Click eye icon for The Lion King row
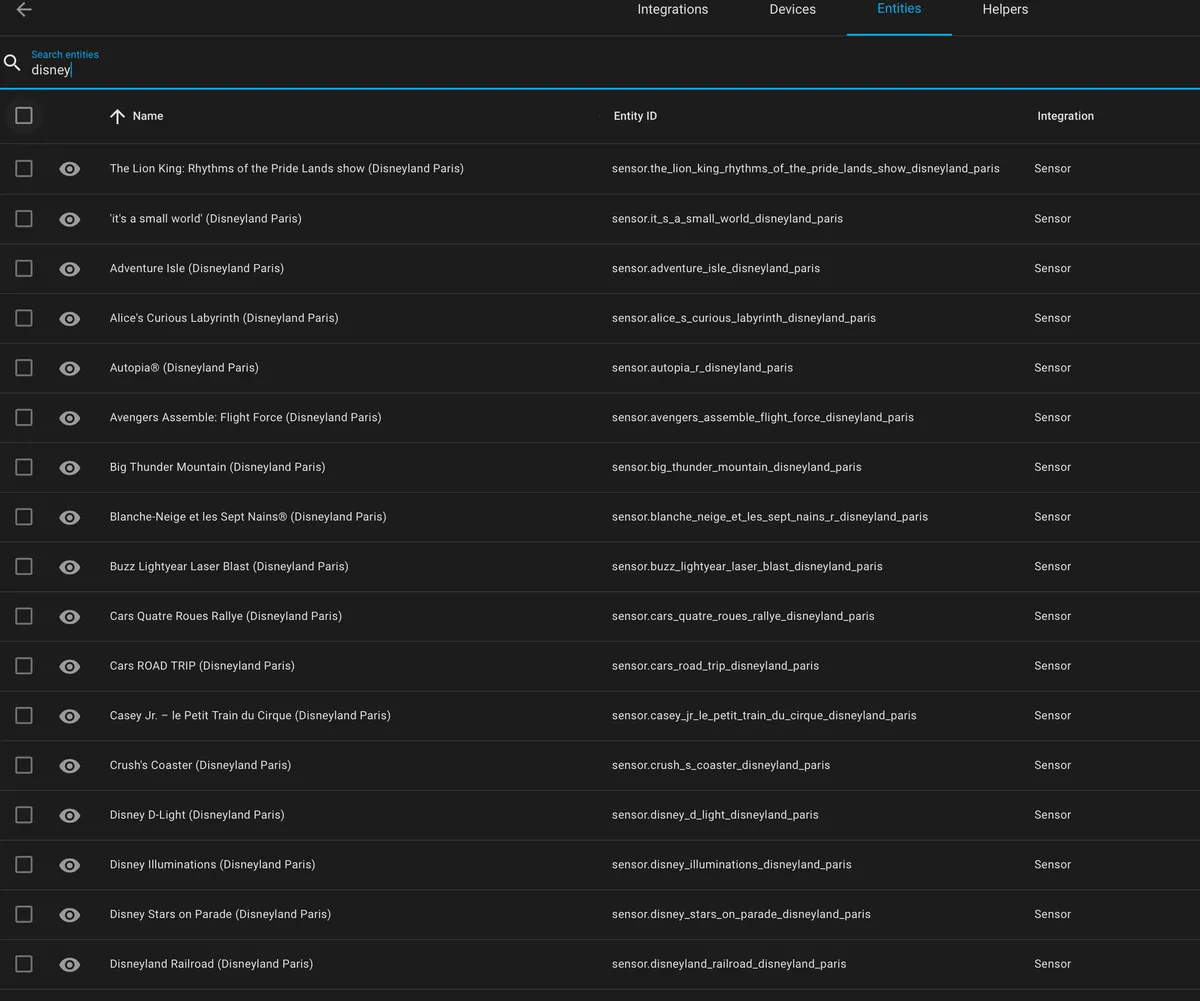The height and width of the screenshot is (1001, 1200). click(x=69, y=169)
